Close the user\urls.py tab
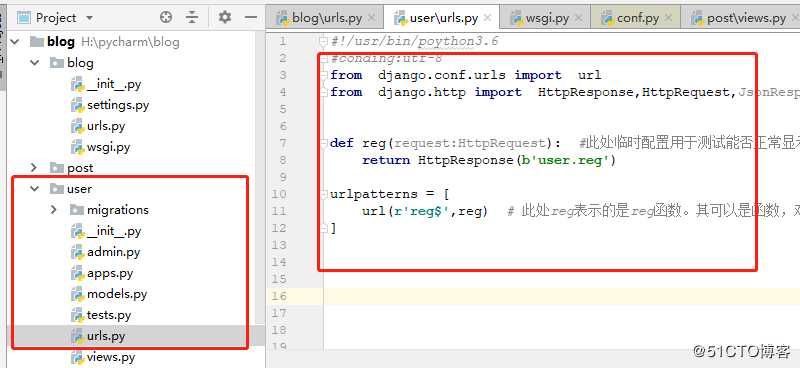800x368 pixels. [x=488, y=18]
